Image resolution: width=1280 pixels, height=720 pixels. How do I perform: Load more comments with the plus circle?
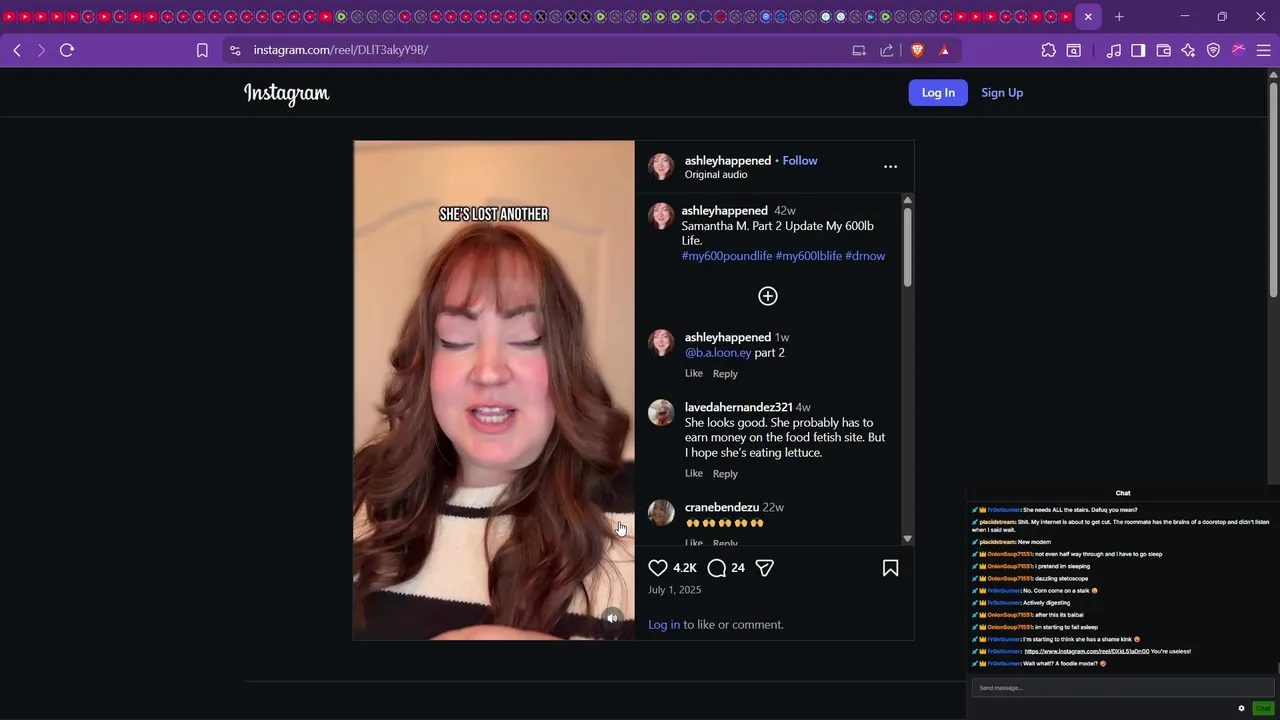coord(768,296)
